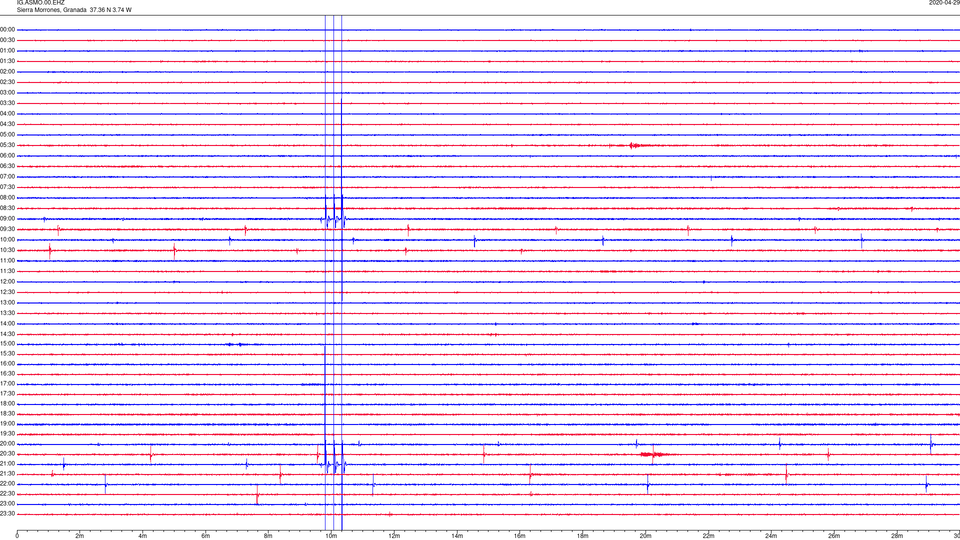
Task: Select the 11:00 time label
Action: (x=7, y=261)
